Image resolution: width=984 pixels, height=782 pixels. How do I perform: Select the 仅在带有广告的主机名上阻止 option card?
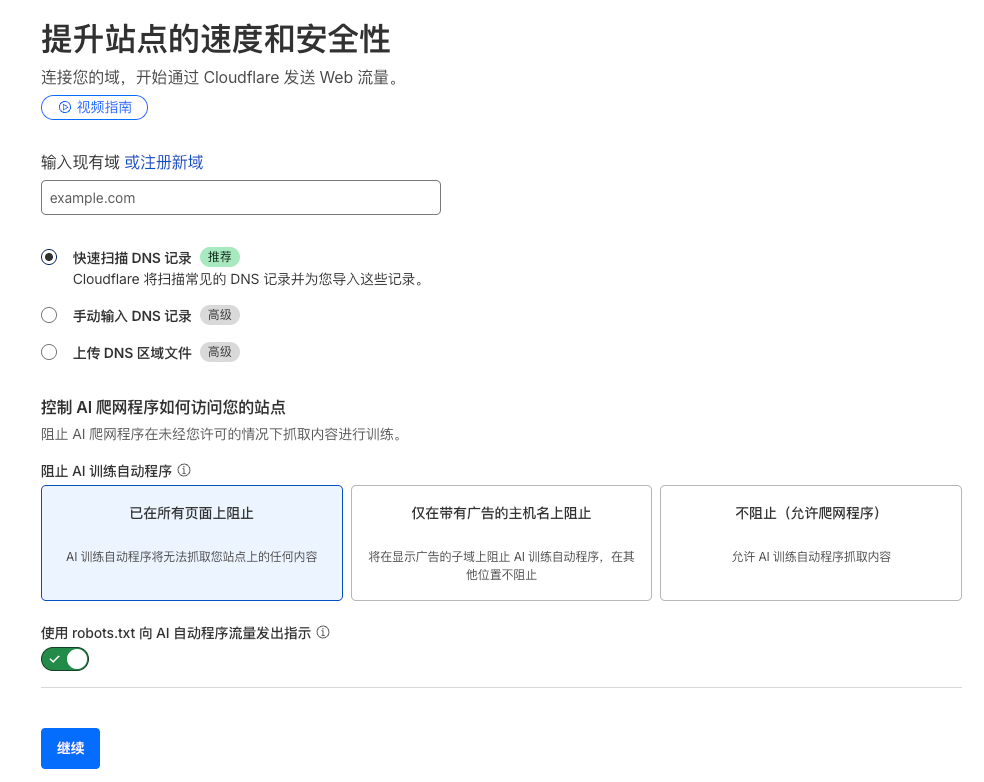pos(501,543)
